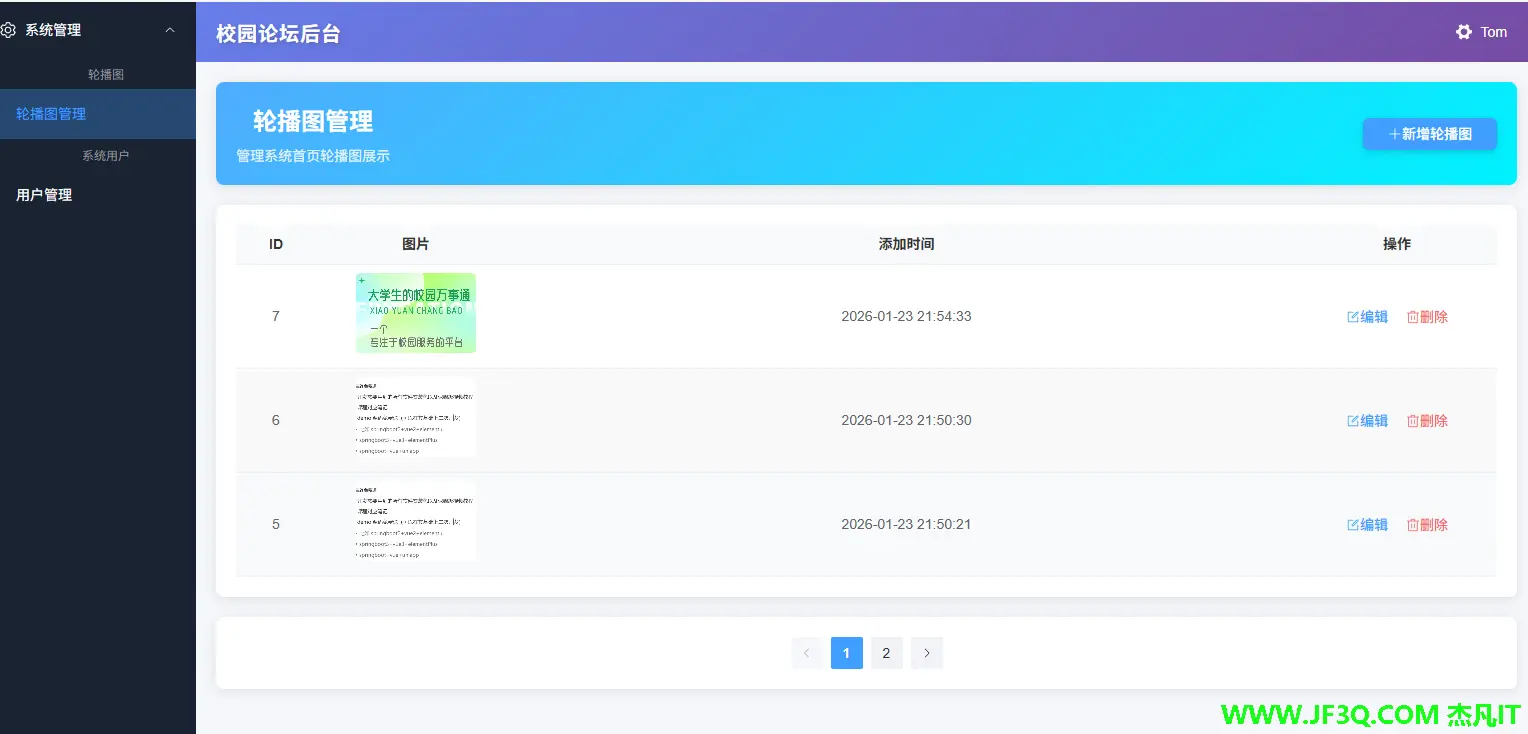The height and width of the screenshot is (734, 1528).
Task: Open the image thumbnail in row 6
Action: pos(415,417)
